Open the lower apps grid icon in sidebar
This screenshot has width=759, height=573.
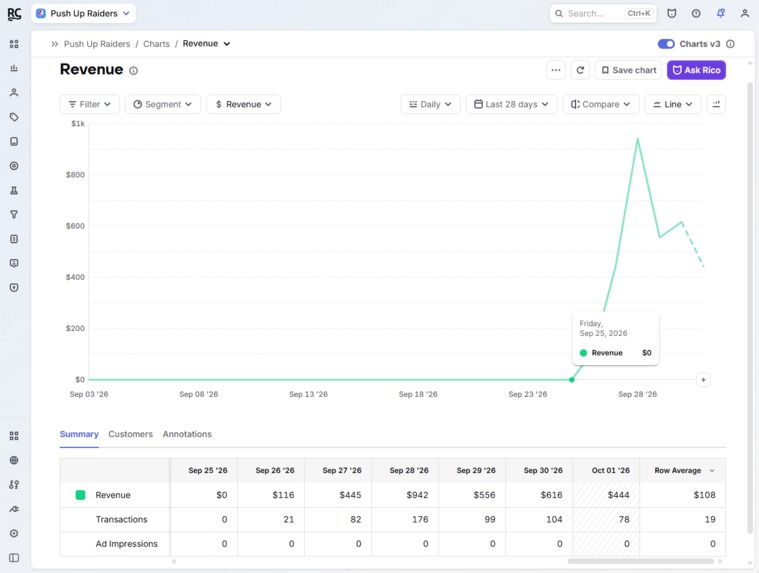[14, 436]
